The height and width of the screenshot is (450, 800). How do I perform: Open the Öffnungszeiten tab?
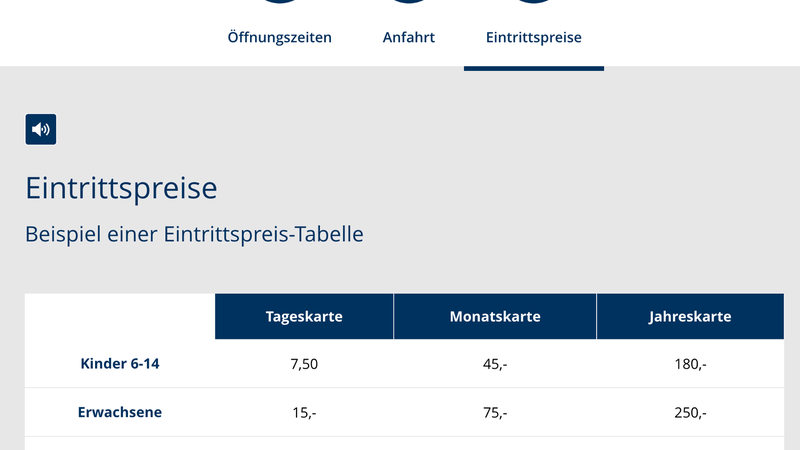(280, 37)
